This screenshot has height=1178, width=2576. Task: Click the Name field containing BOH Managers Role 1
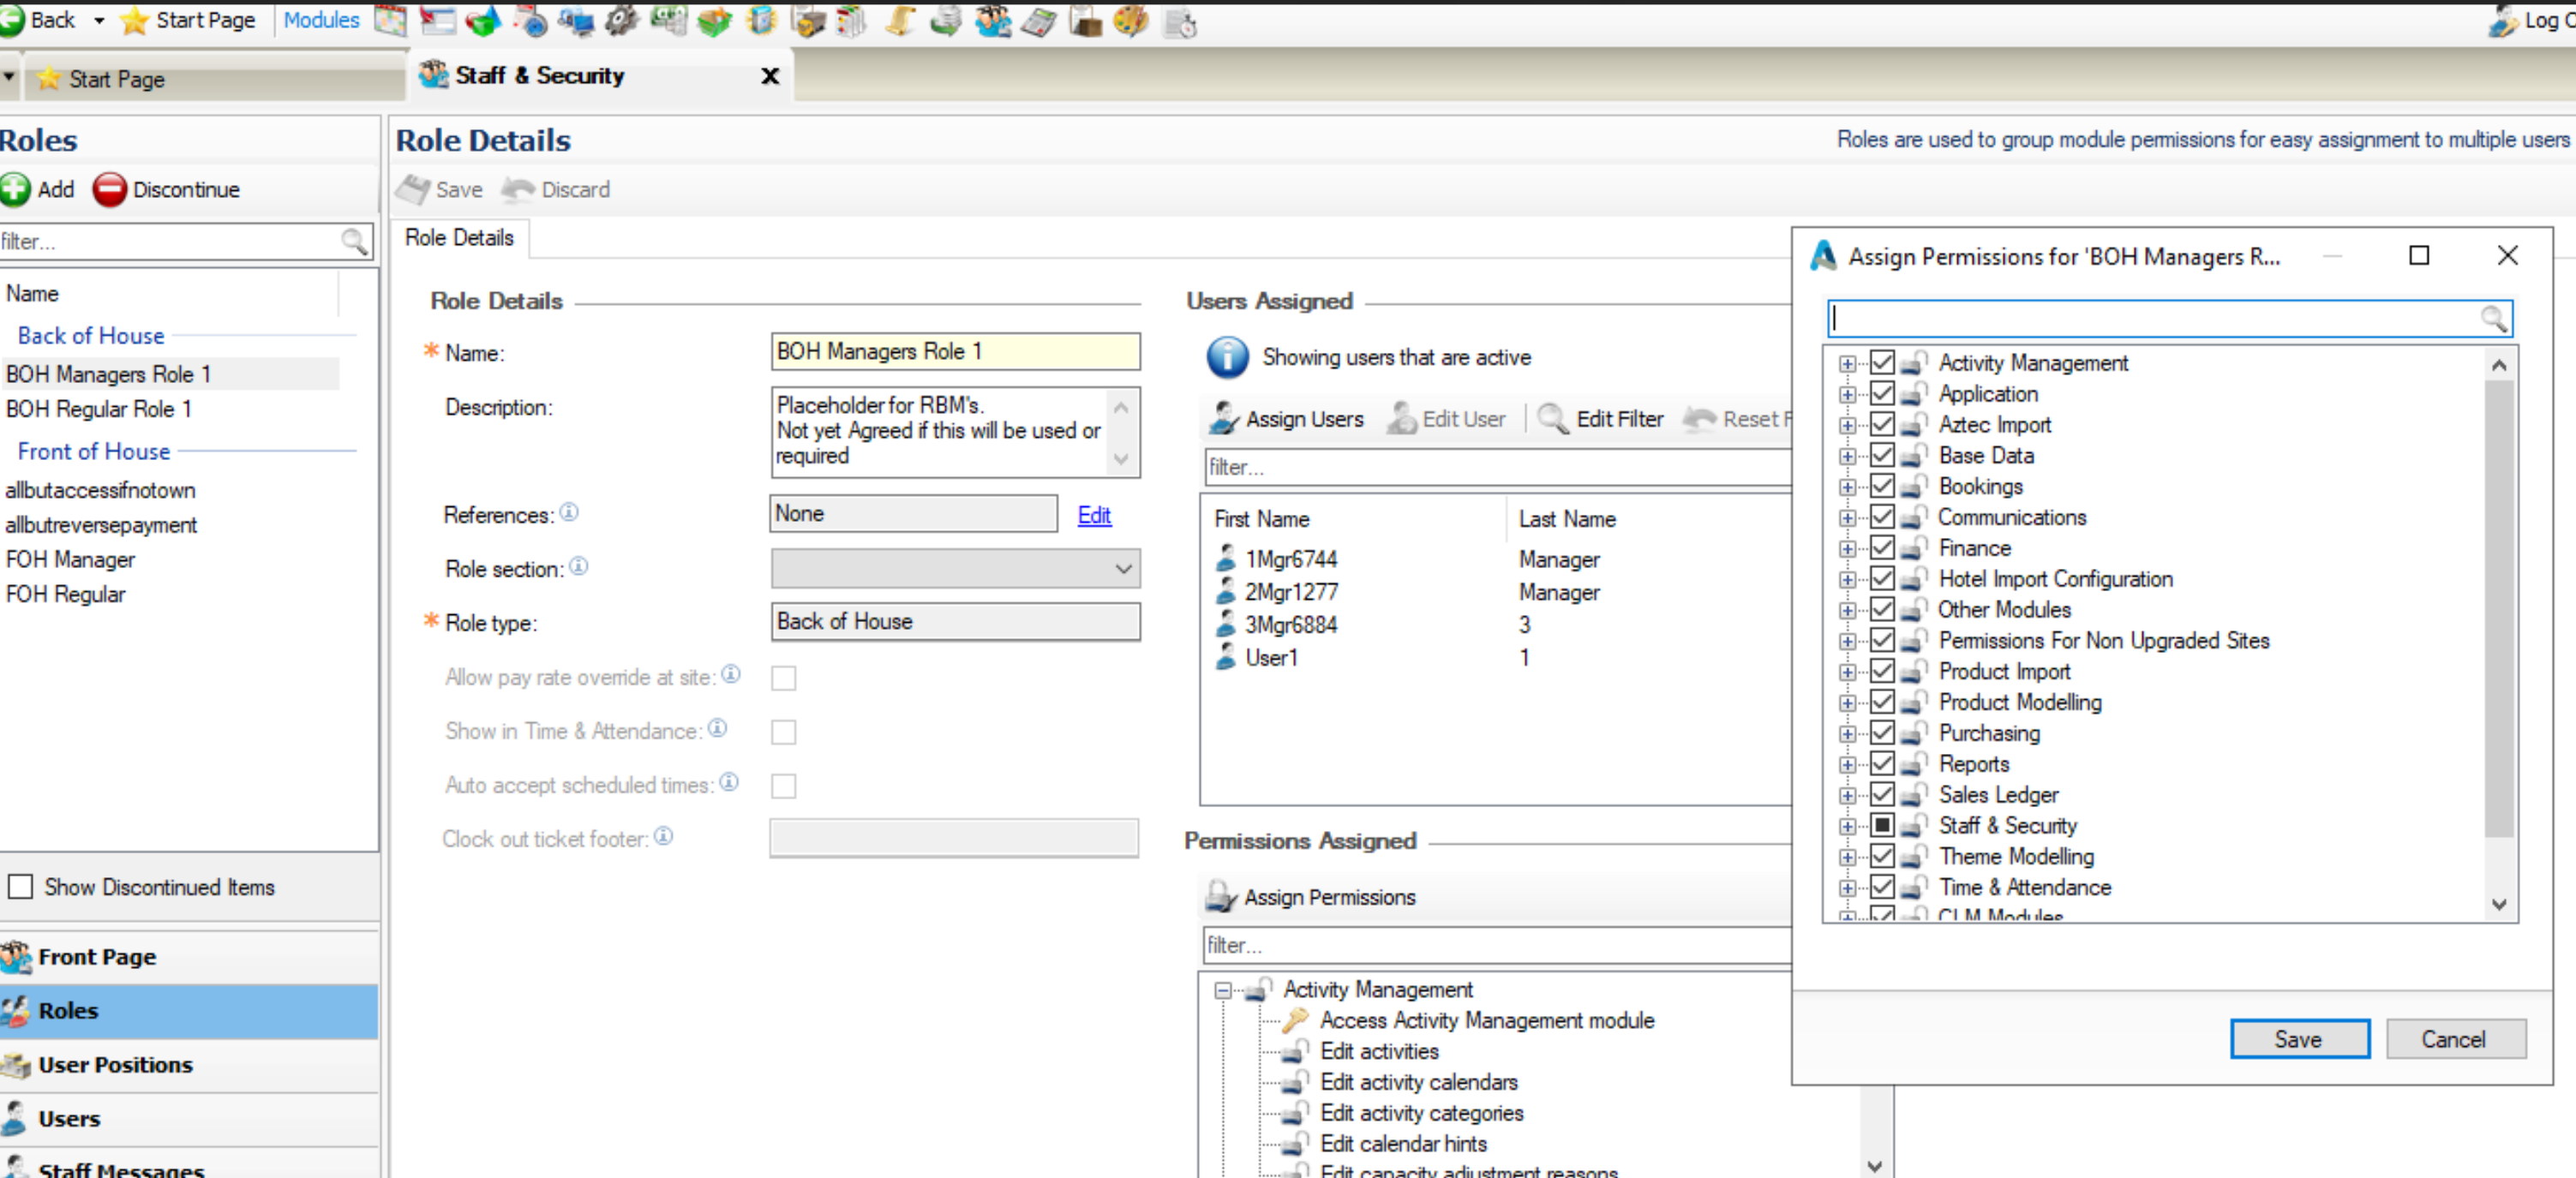pos(955,351)
